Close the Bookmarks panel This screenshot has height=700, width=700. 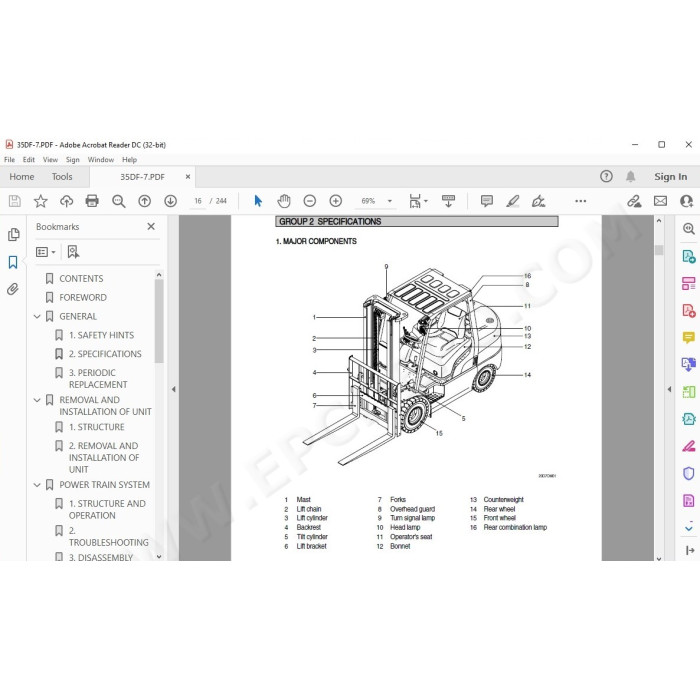(x=151, y=226)
